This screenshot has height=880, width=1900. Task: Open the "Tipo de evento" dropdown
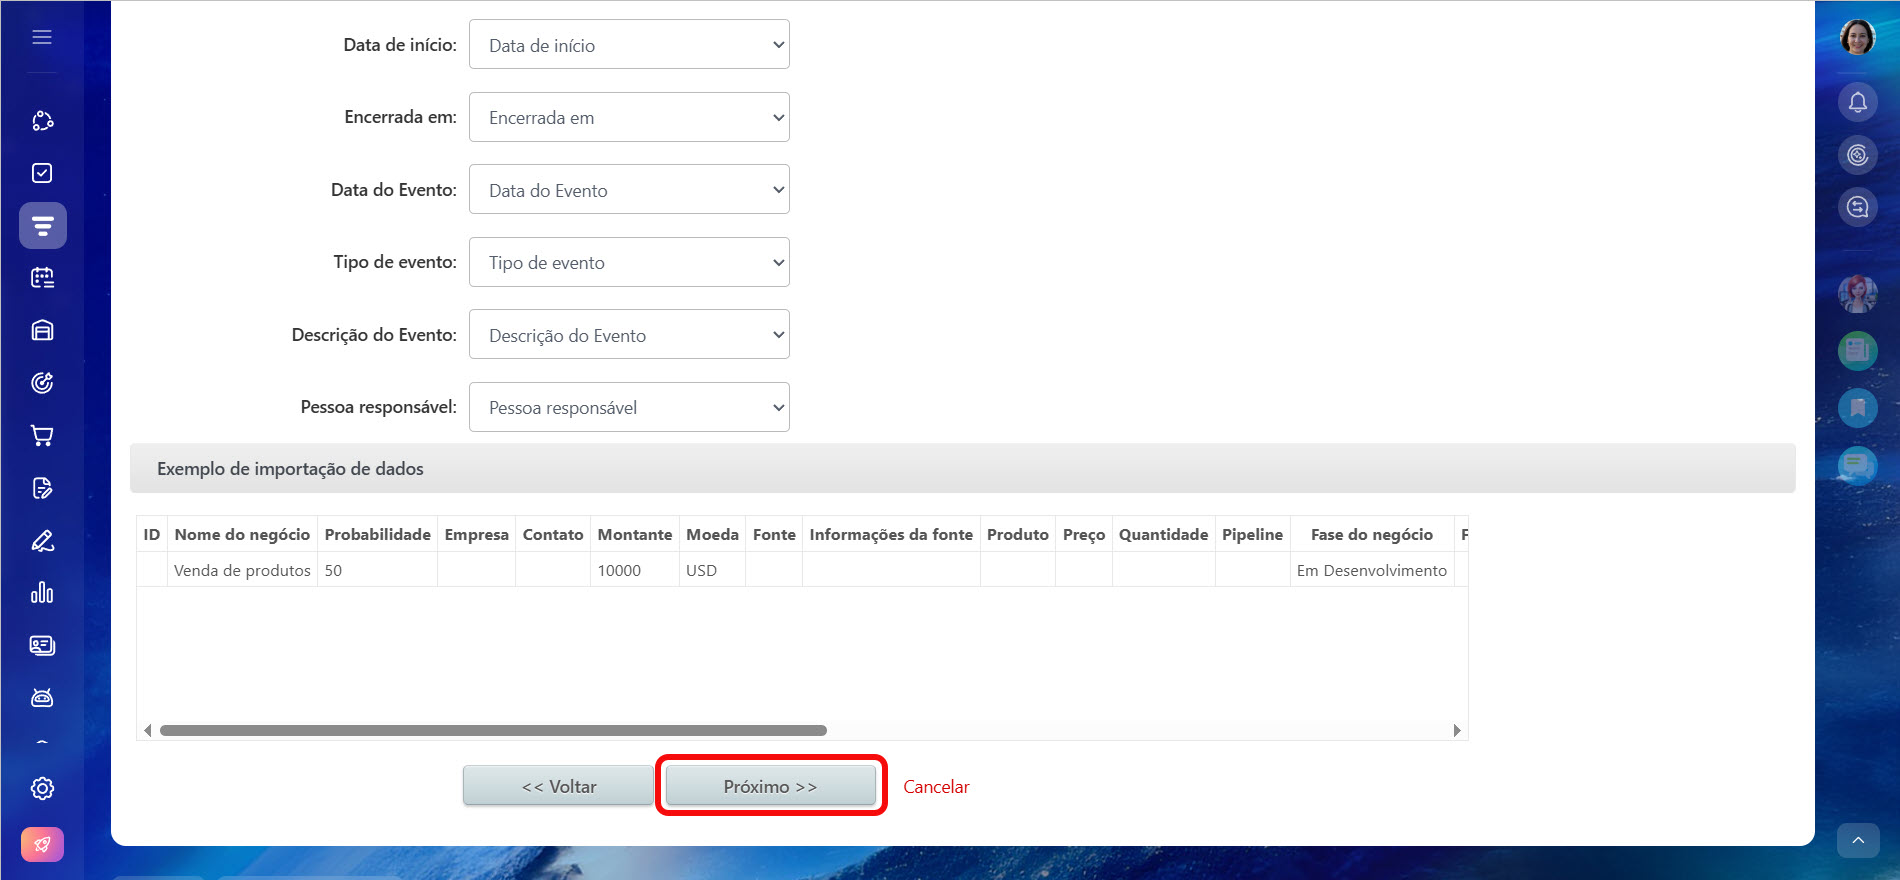coord(629,262)
